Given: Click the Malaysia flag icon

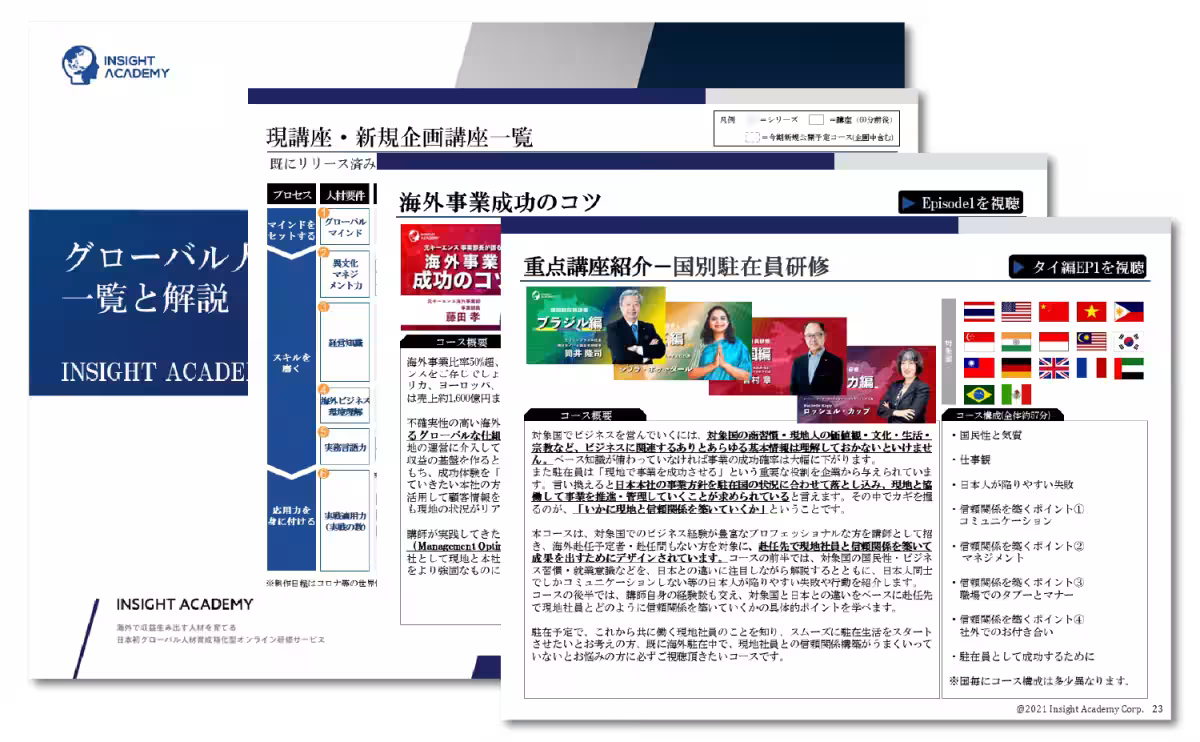Looking at the screenshot, I should point(1091,340).
